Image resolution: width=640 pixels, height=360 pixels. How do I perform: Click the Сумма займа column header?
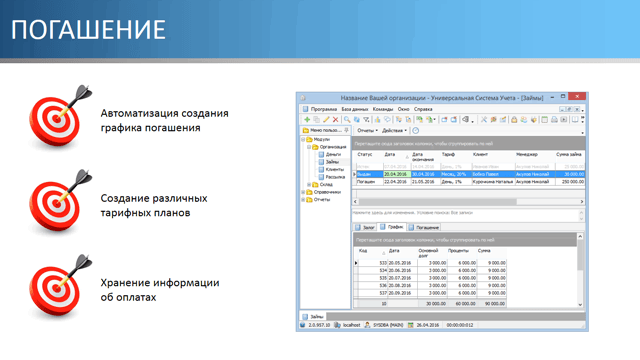[x=569, y=155]
